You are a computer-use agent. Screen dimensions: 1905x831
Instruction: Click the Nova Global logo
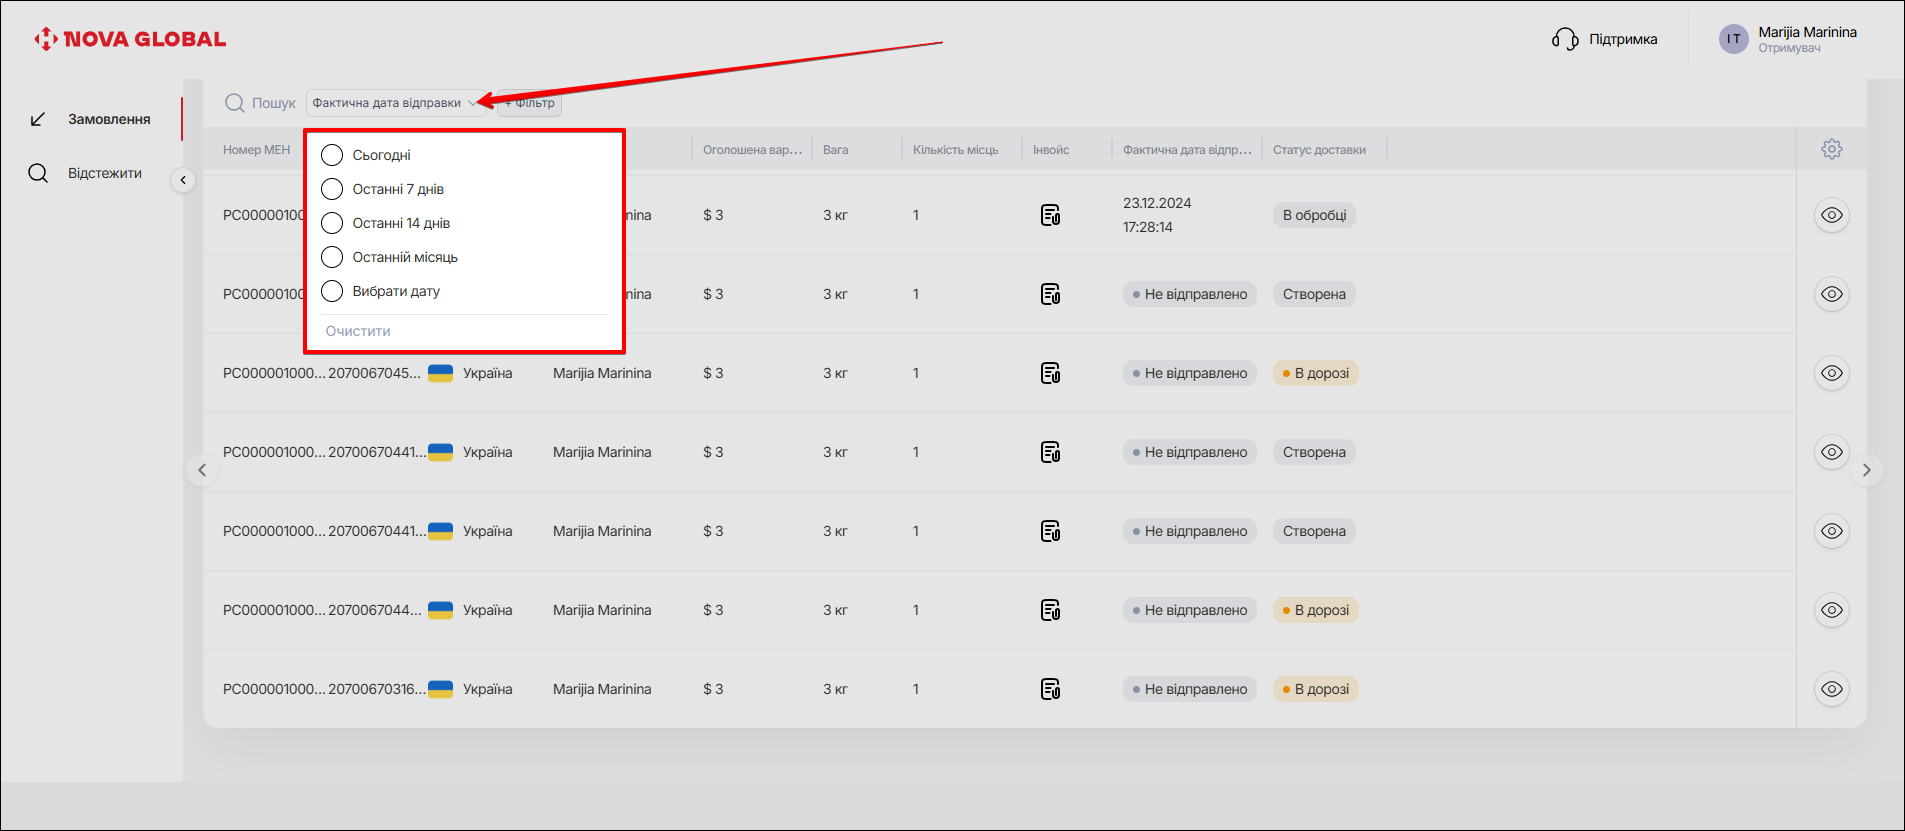click(x=130, y=39)
